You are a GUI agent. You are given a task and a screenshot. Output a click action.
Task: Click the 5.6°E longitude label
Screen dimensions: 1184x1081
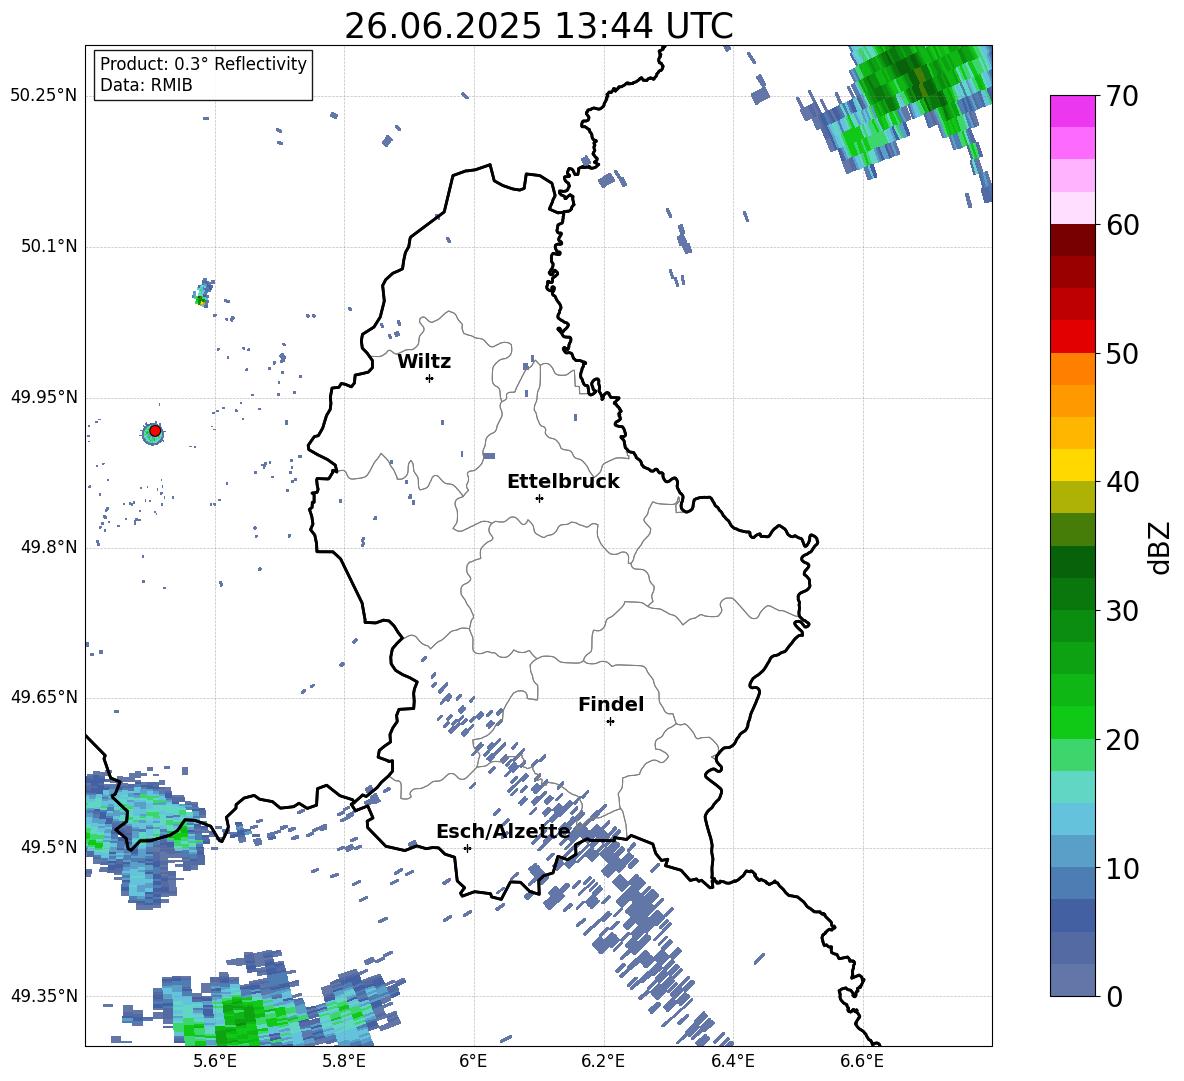[215, 1062]
